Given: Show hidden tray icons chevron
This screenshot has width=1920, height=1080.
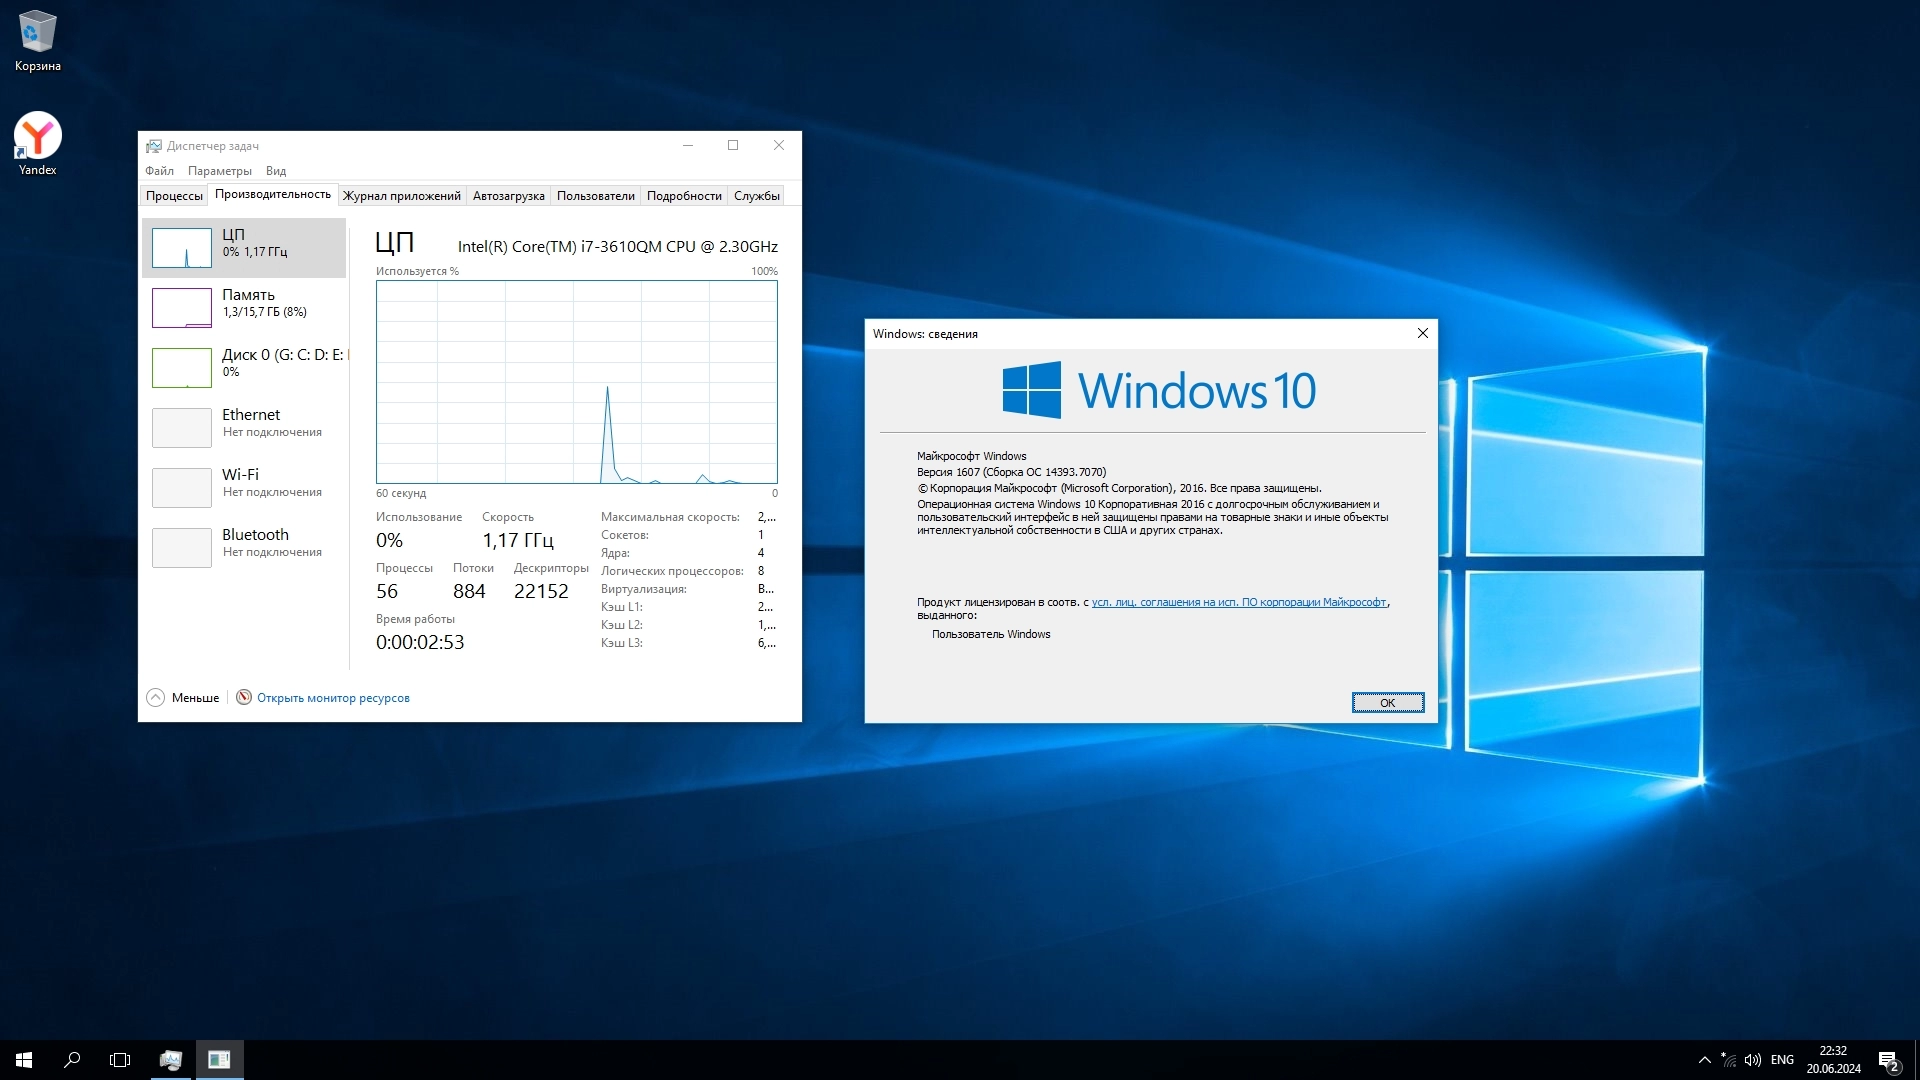Looking at the screenshot, I should tap(1704, 1060).
